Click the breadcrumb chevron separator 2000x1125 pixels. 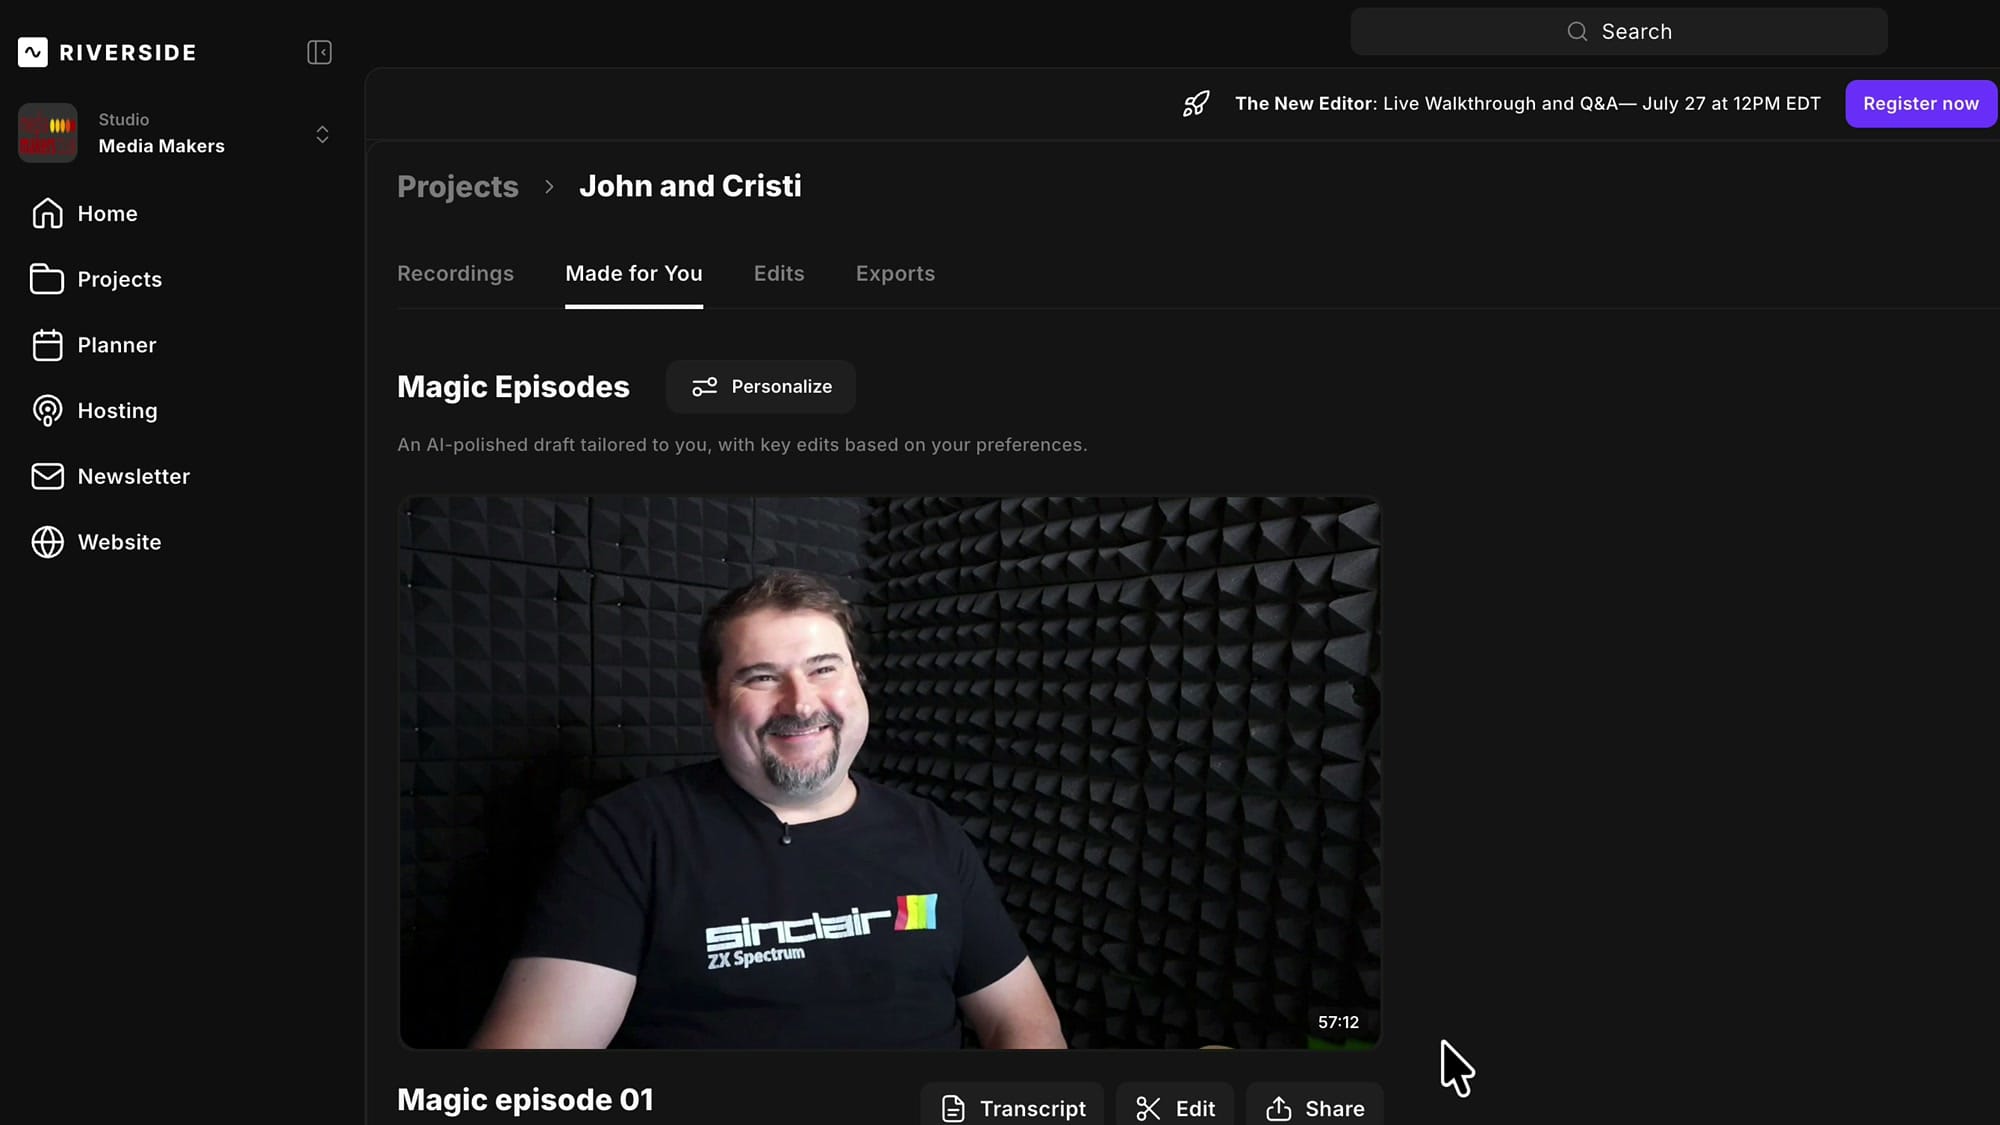click(x=549, y=186)
